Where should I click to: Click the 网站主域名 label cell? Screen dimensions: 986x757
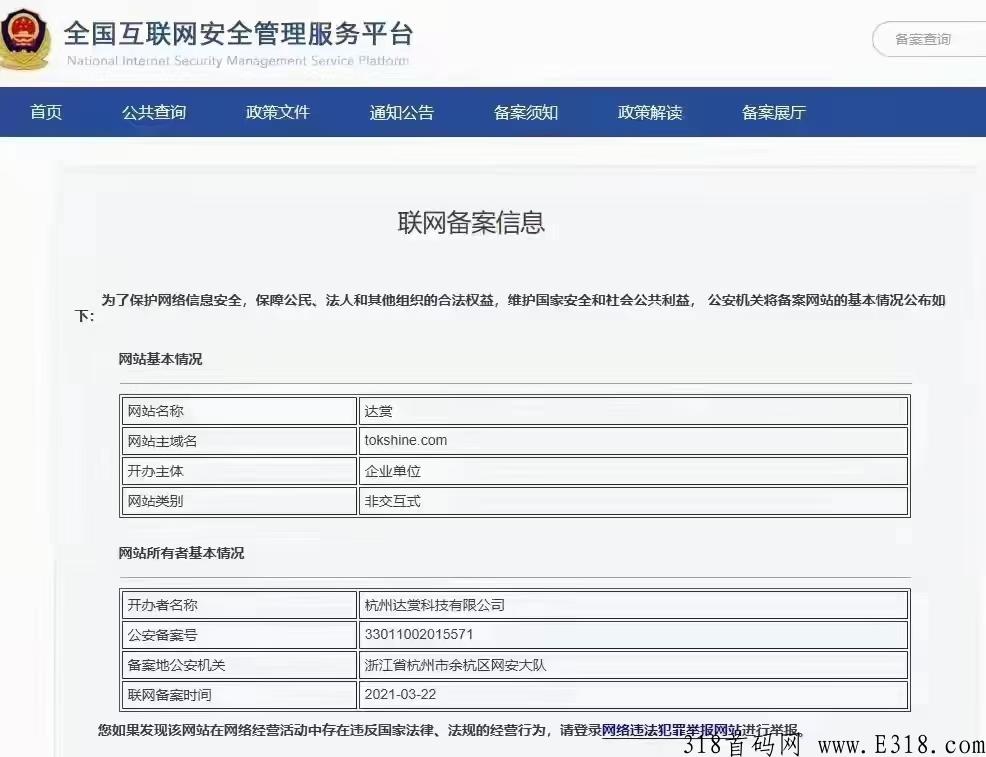click(239, 441)
